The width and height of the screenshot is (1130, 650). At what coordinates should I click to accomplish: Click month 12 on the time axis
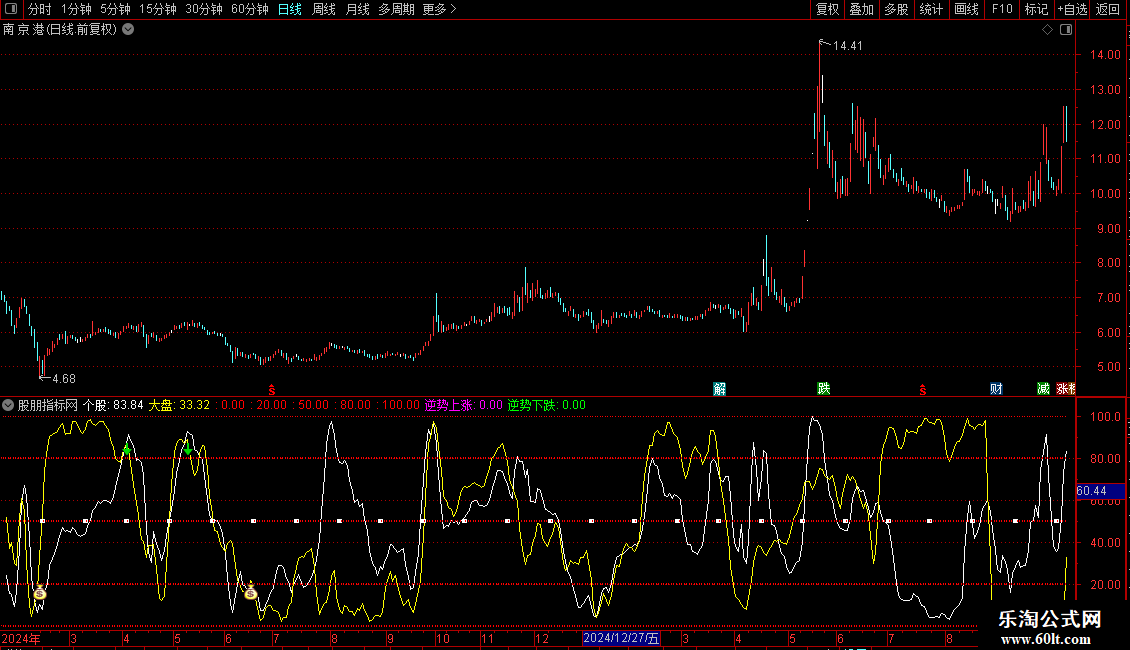tap(542, 638)
